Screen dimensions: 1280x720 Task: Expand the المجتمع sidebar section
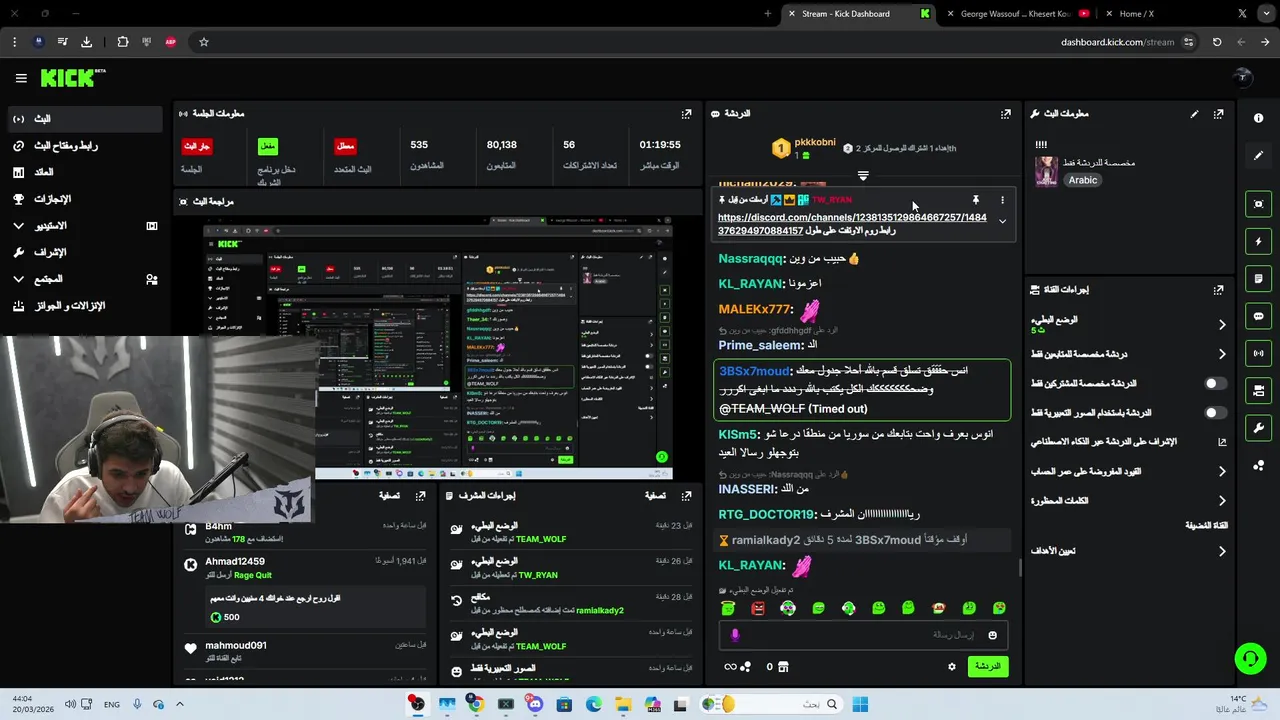18,279
